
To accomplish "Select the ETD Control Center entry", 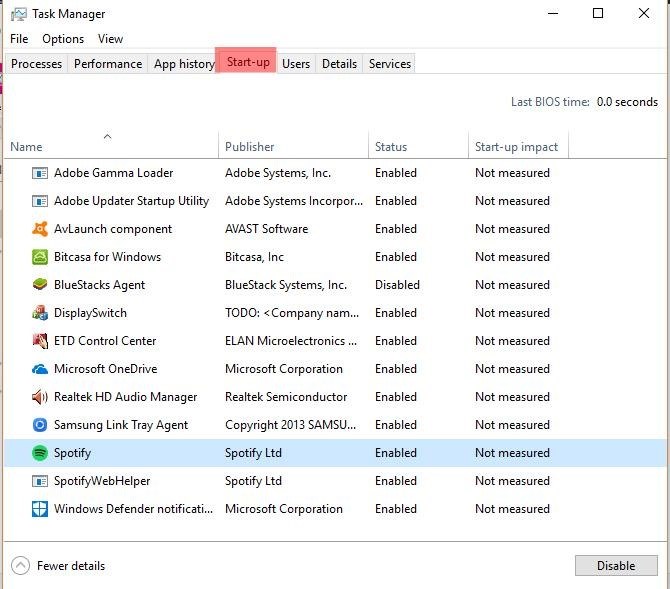I will tap(105, 341).
